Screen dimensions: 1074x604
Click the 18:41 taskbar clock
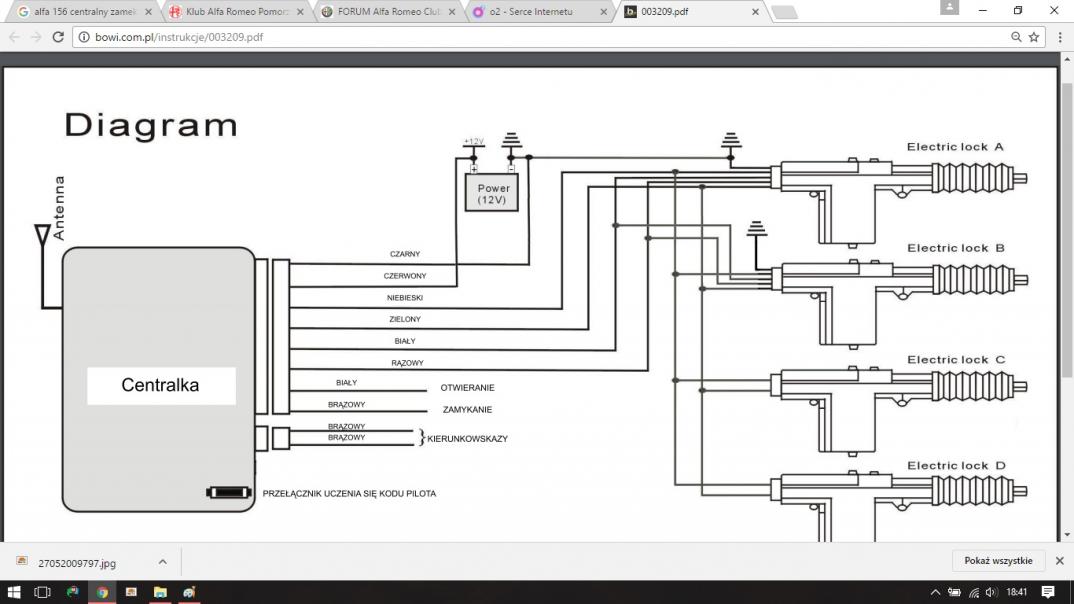tap(1017, 592)
